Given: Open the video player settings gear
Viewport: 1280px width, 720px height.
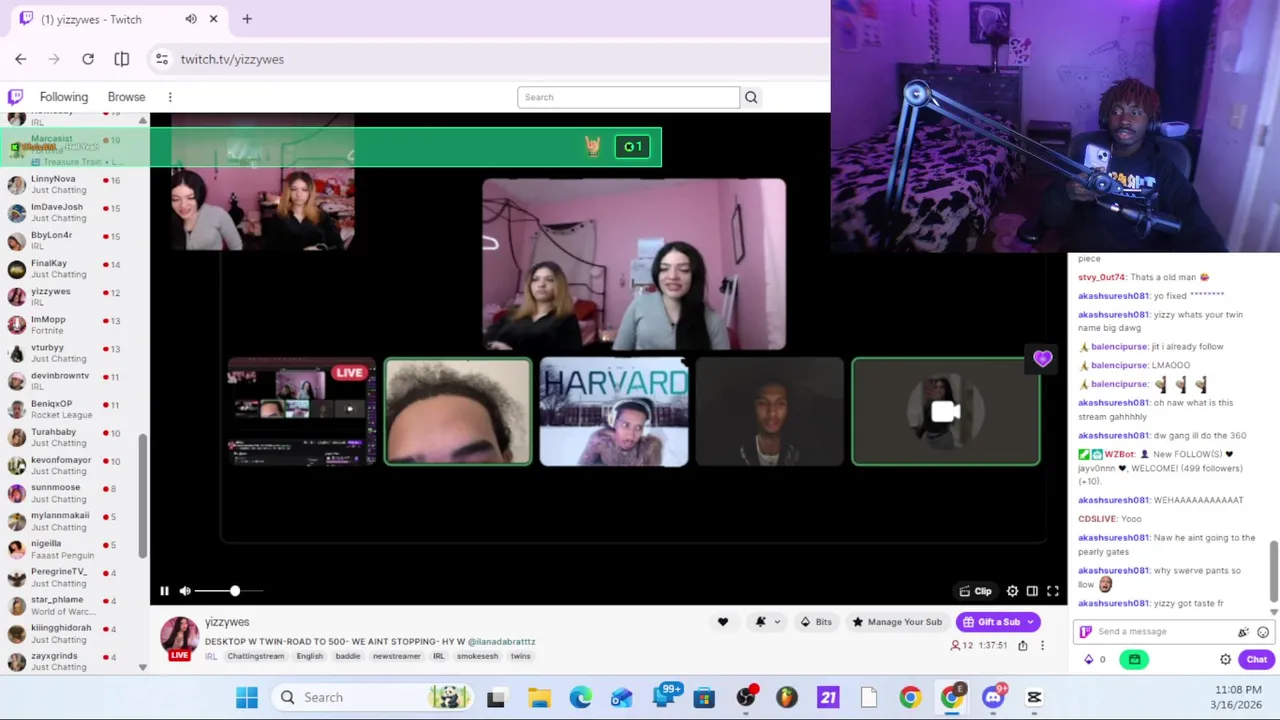Looking at the screenshot, I should click(1012, 591).
